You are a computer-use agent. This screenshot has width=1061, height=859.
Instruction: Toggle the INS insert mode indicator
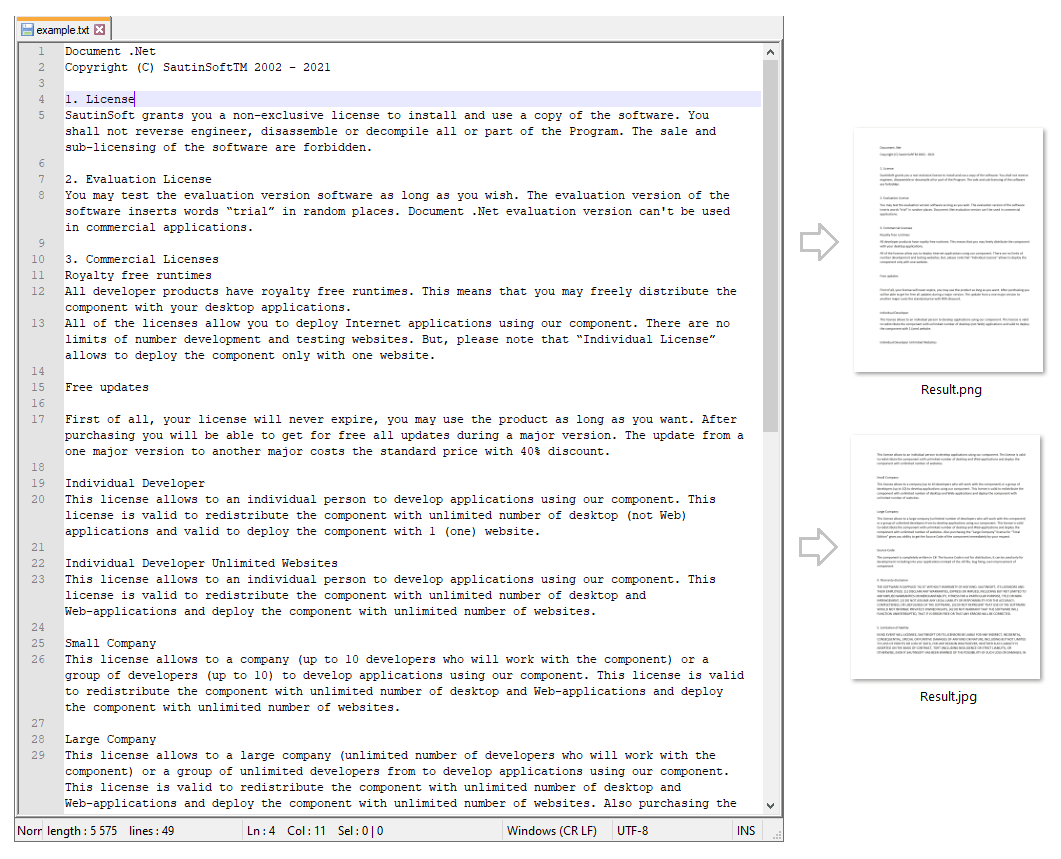click(x=746, y=831)
